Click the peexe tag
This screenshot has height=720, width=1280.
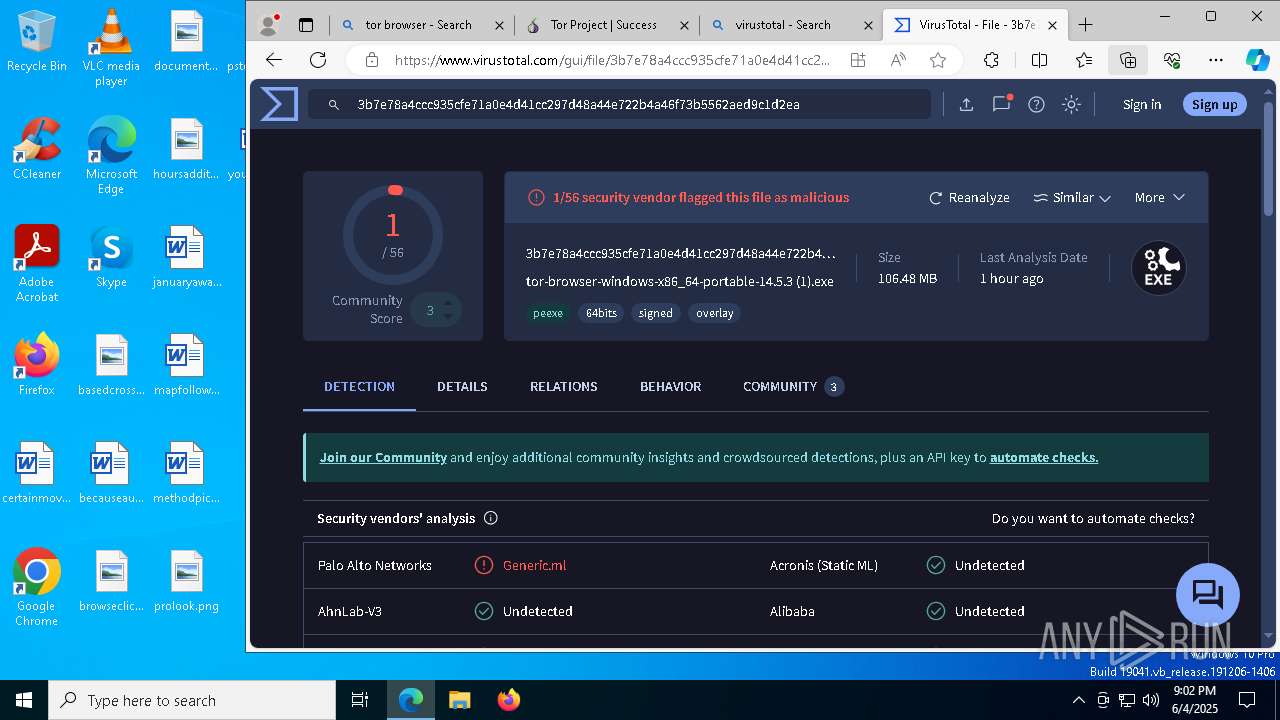pyautogui.click(x=547, y=313)
